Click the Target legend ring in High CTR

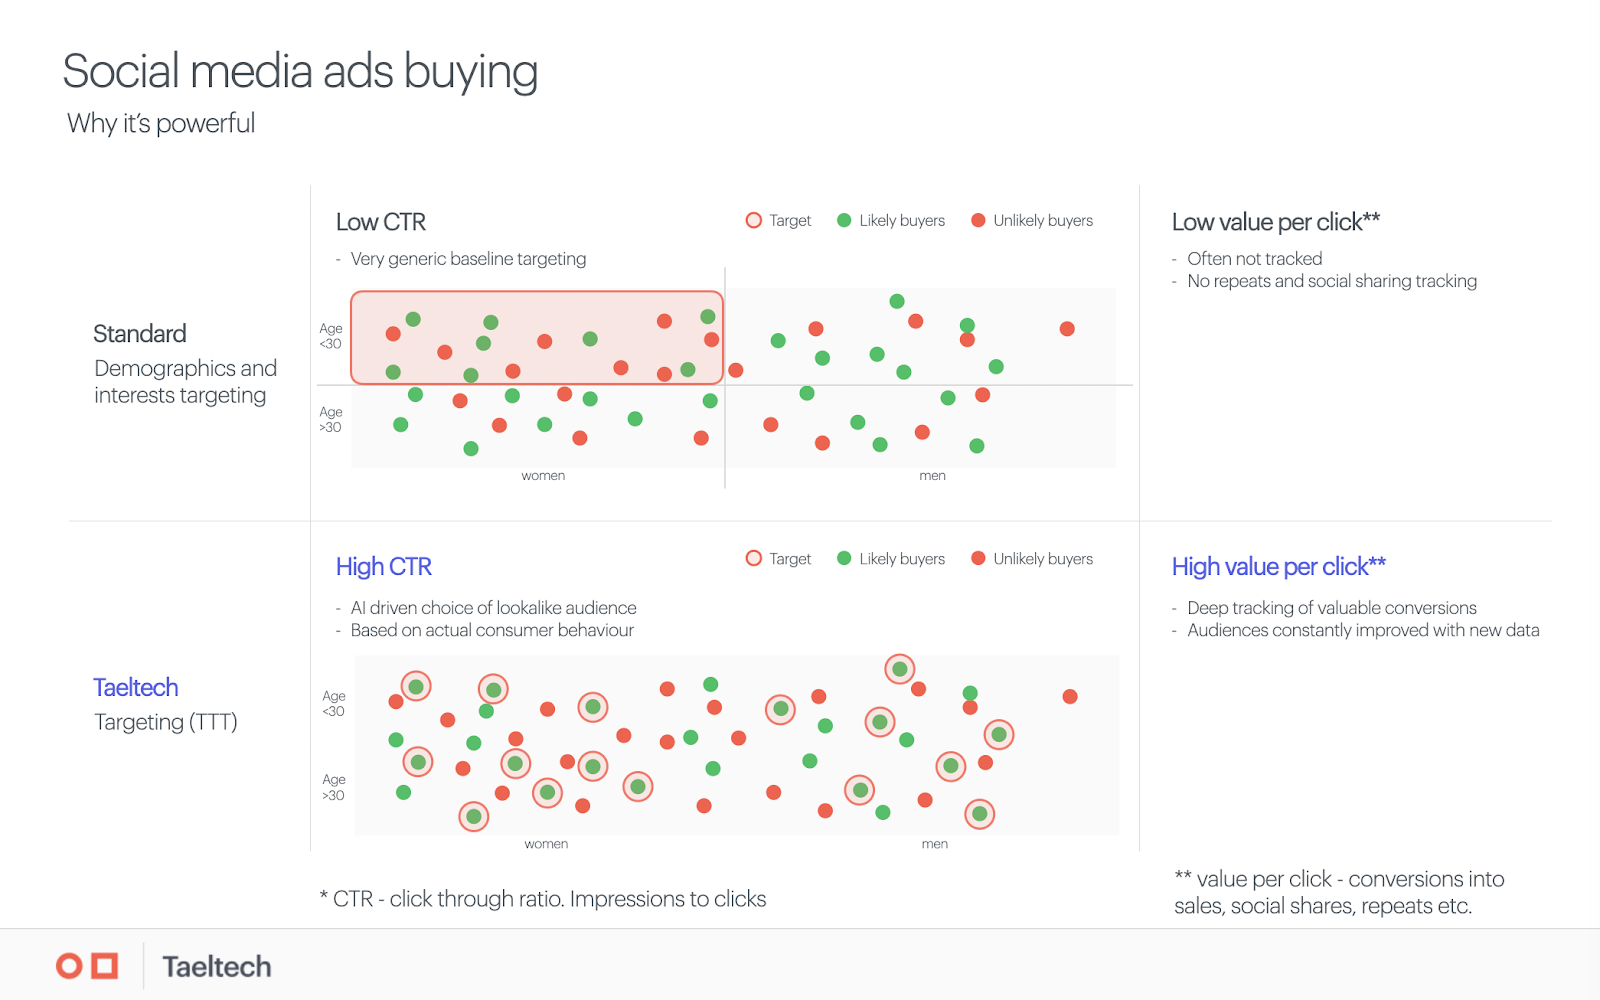[754, 558]
